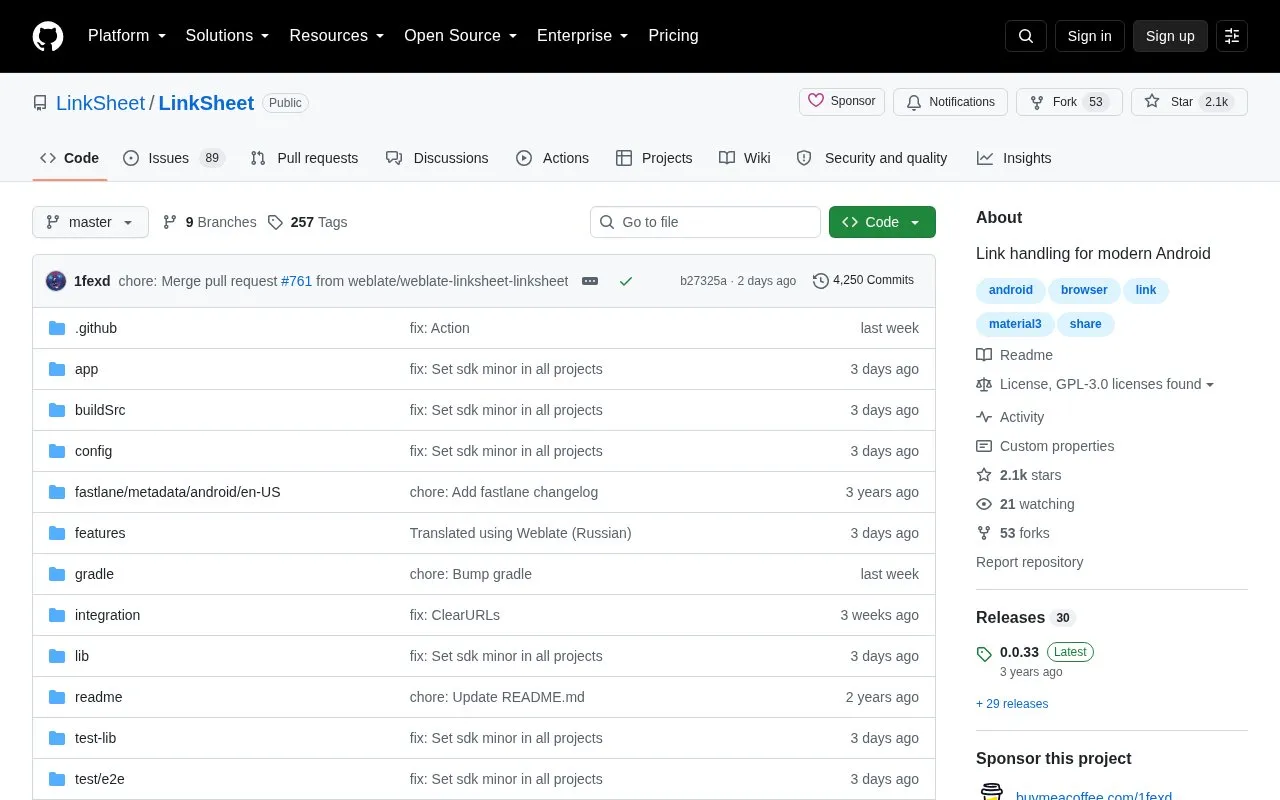The height and width of the screenshot is (800, 1280).
Task: Expand the Open Source menu
Action: [x=460, y=36]
